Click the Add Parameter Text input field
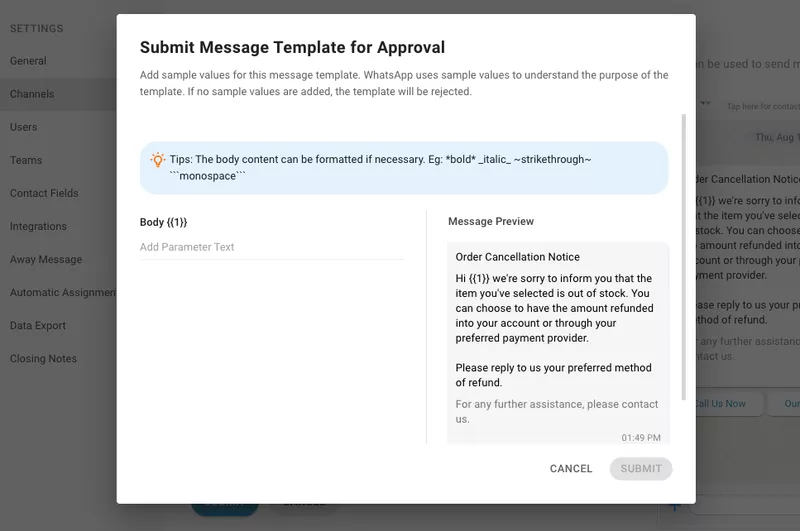This screenshot has height=531, width=800. click(x=272, y=247)
